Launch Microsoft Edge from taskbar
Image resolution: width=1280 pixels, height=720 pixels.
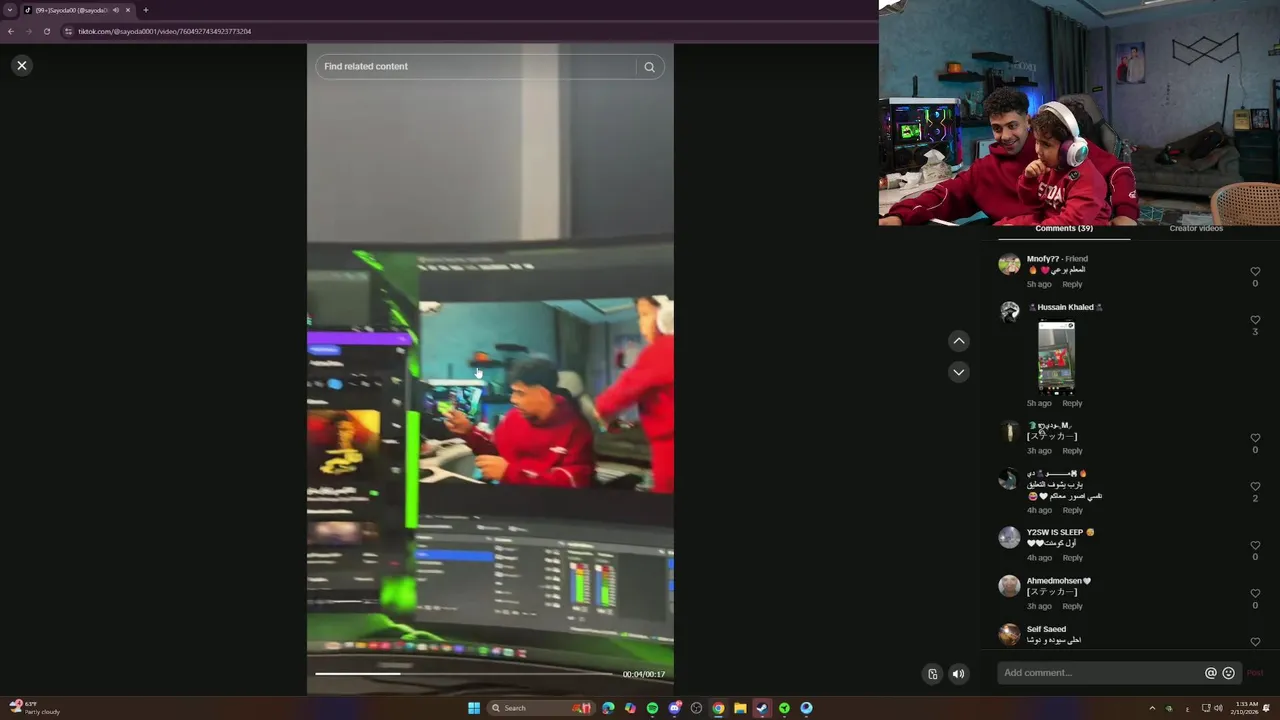608,708
